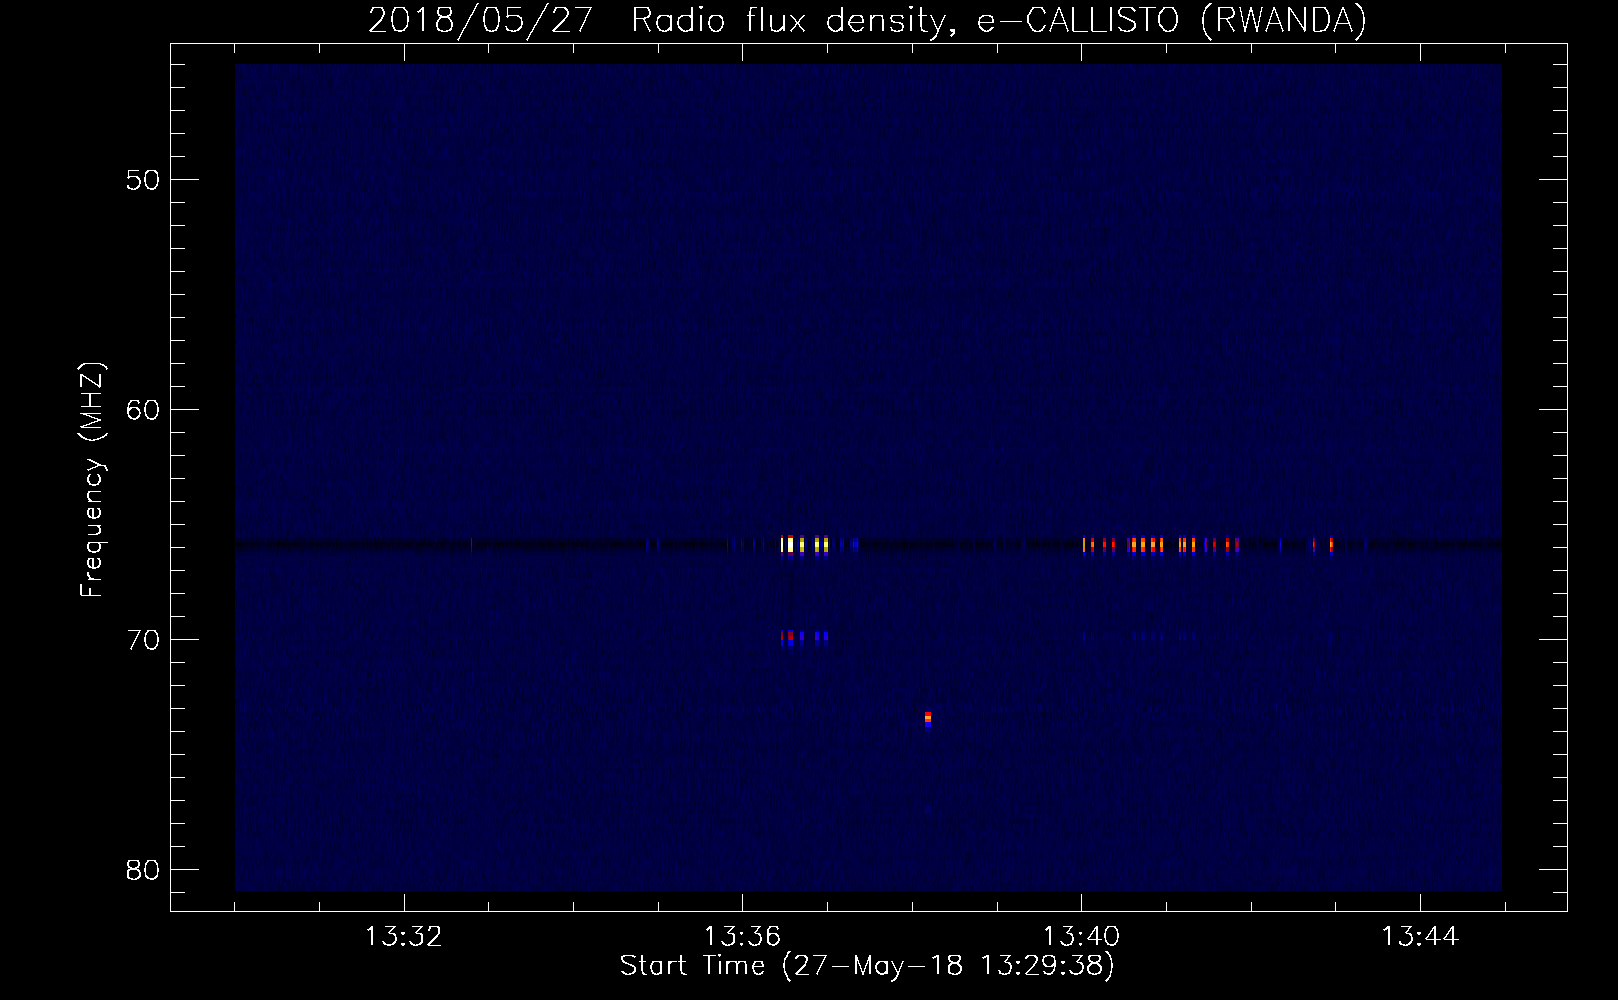Click the '80' frequency tick label

point(143,870)
